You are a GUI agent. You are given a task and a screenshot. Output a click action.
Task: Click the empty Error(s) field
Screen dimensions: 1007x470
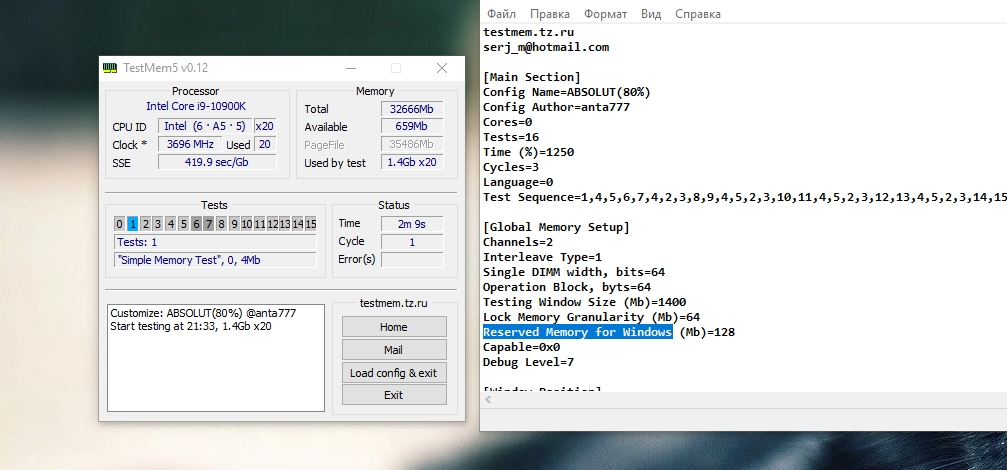(412, 259)
